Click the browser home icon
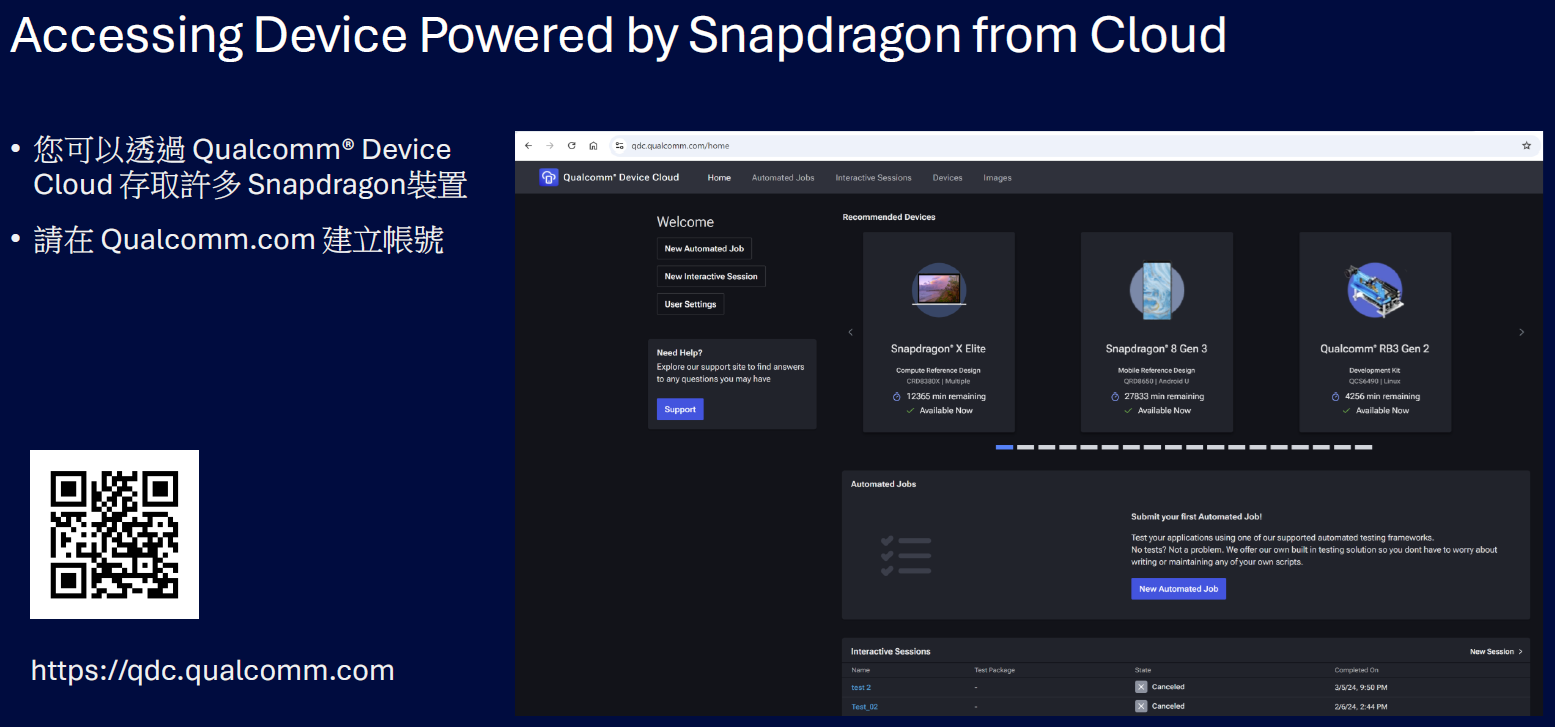The width and height of the screenshot is (1555, 727). (x=593, y=145)
